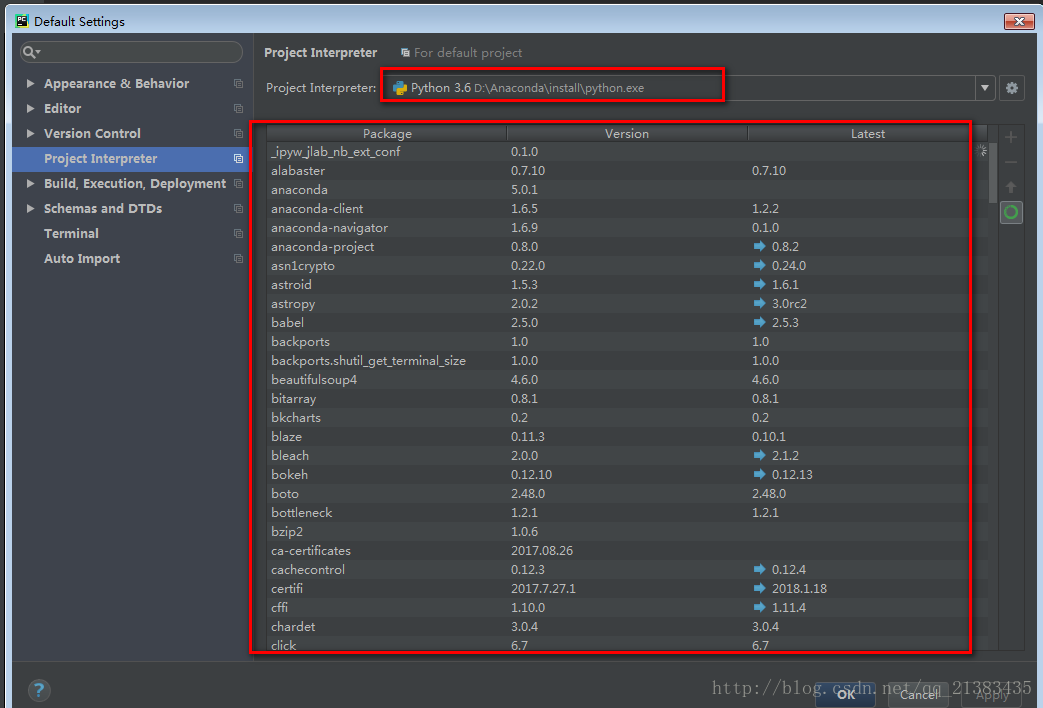The width and height of the screenshot is (1043, 708).
Task: Select the bkcharts package row
Action: [627, 417]
